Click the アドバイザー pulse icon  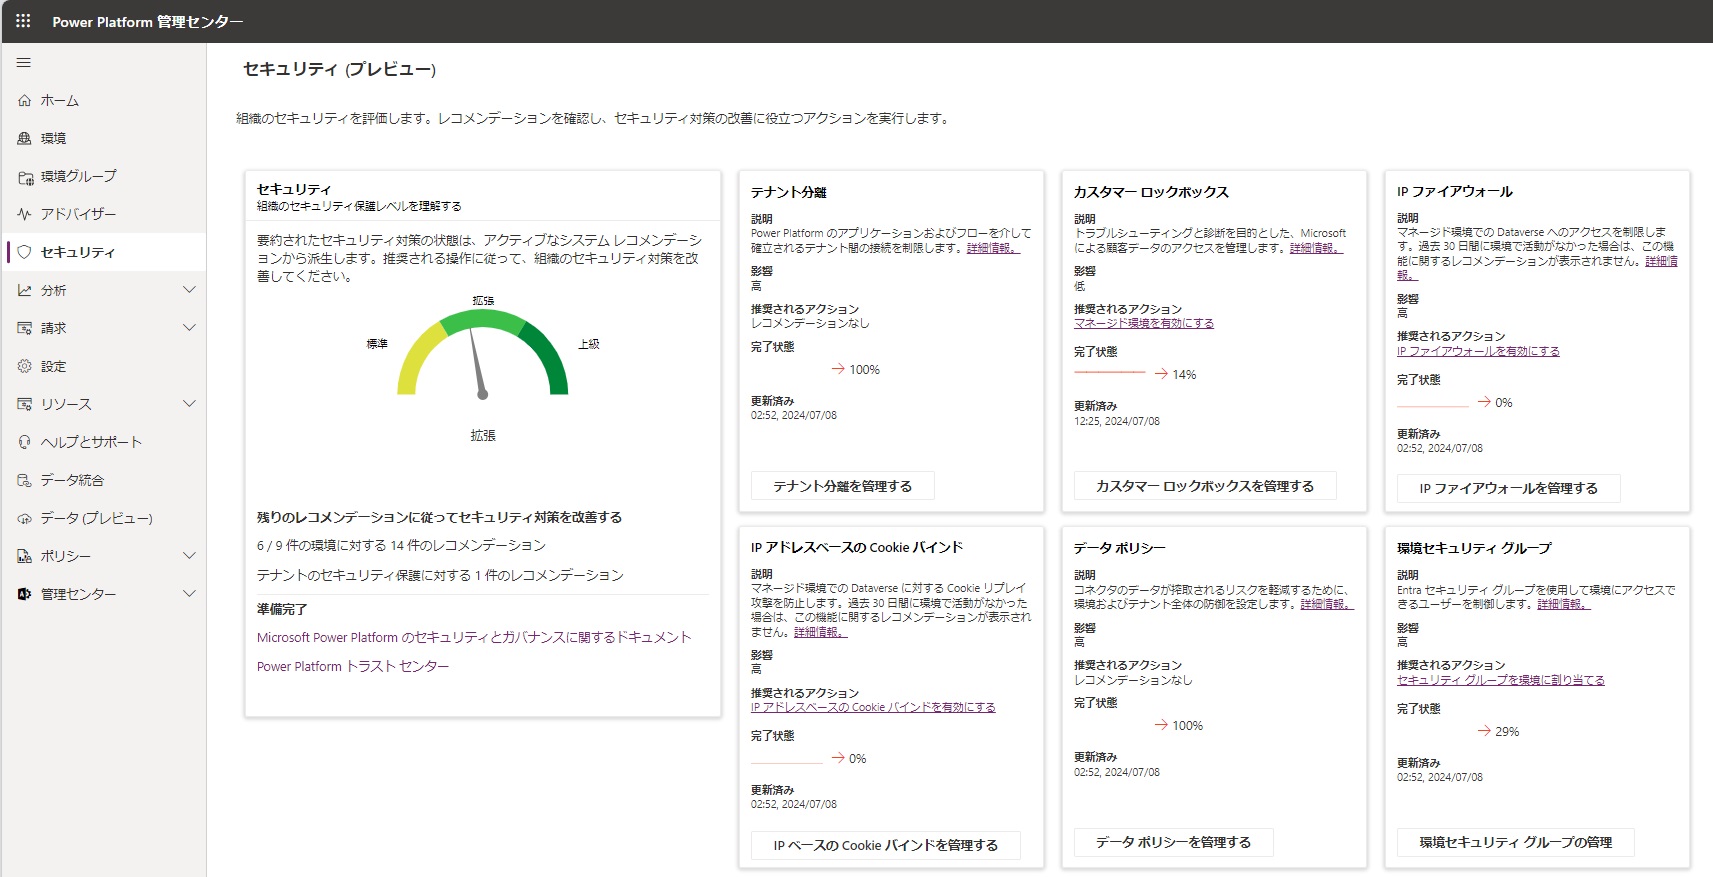pyautogui.click(x=25, y=214)
